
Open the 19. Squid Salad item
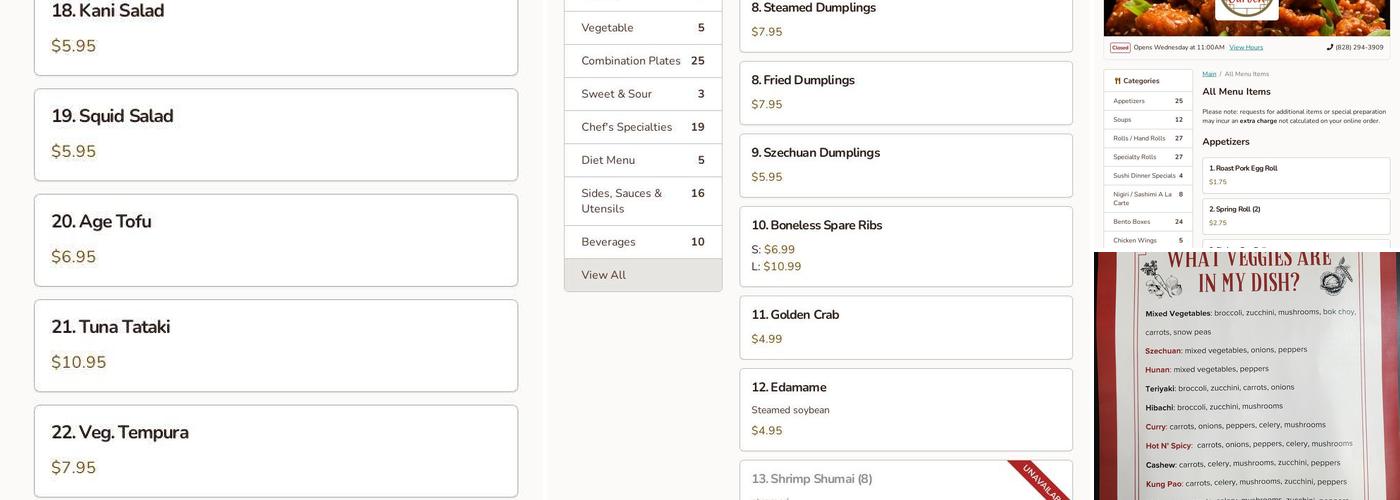coord(276,134)
